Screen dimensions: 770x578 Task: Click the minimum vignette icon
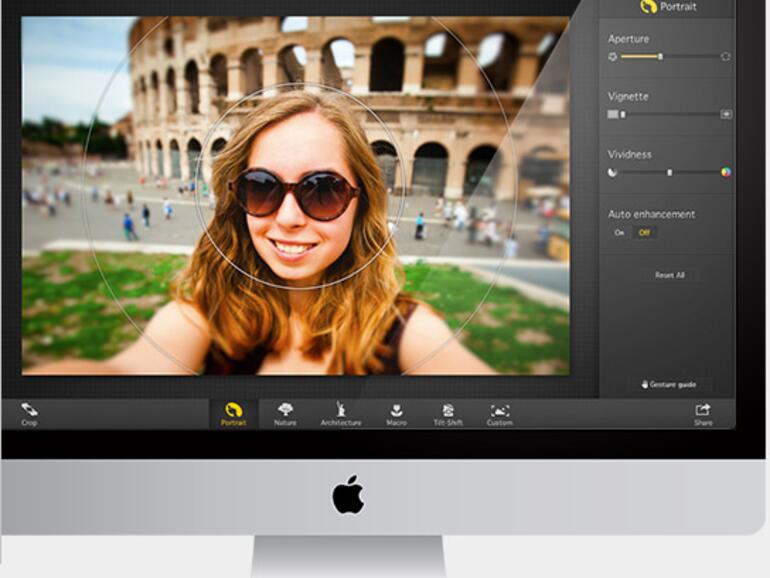[x=613, y=114]
